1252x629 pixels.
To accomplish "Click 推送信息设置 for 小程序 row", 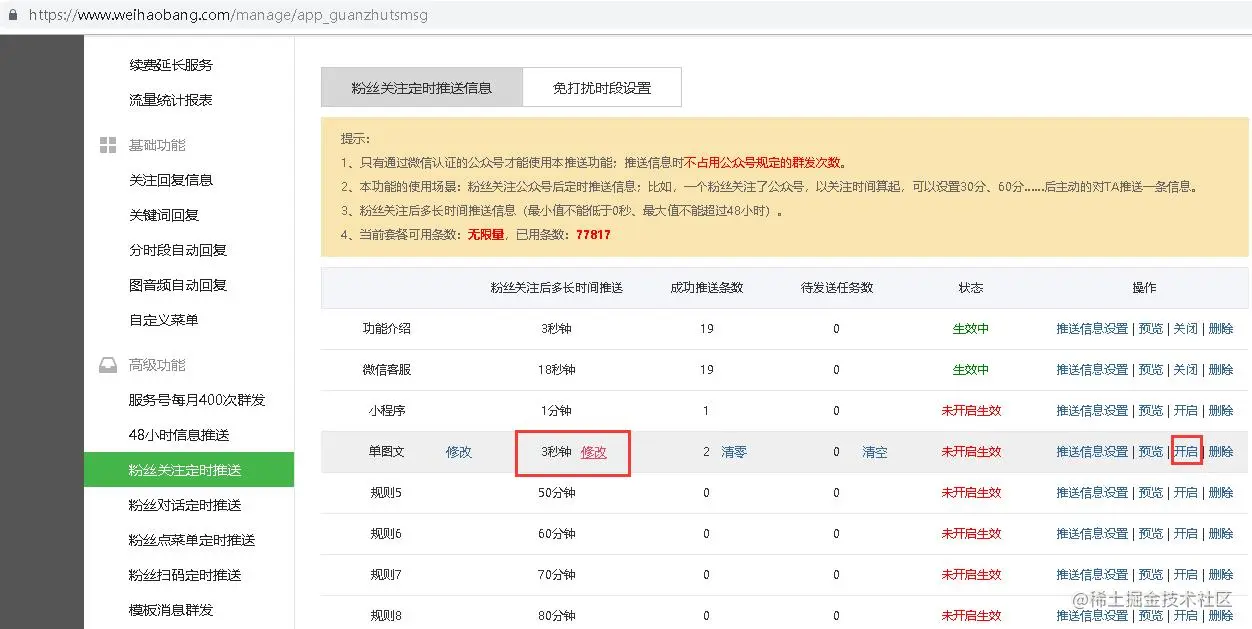I will click(1092, 410).
